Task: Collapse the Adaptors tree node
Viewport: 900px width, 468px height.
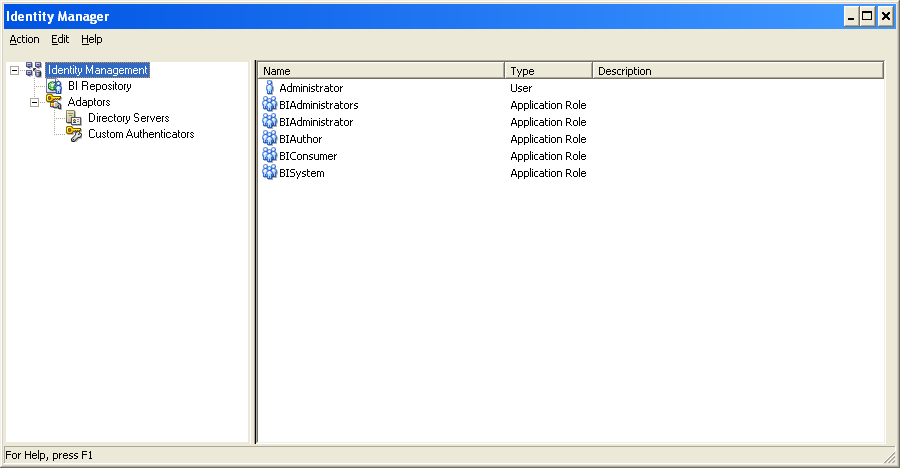Action: 34,102
